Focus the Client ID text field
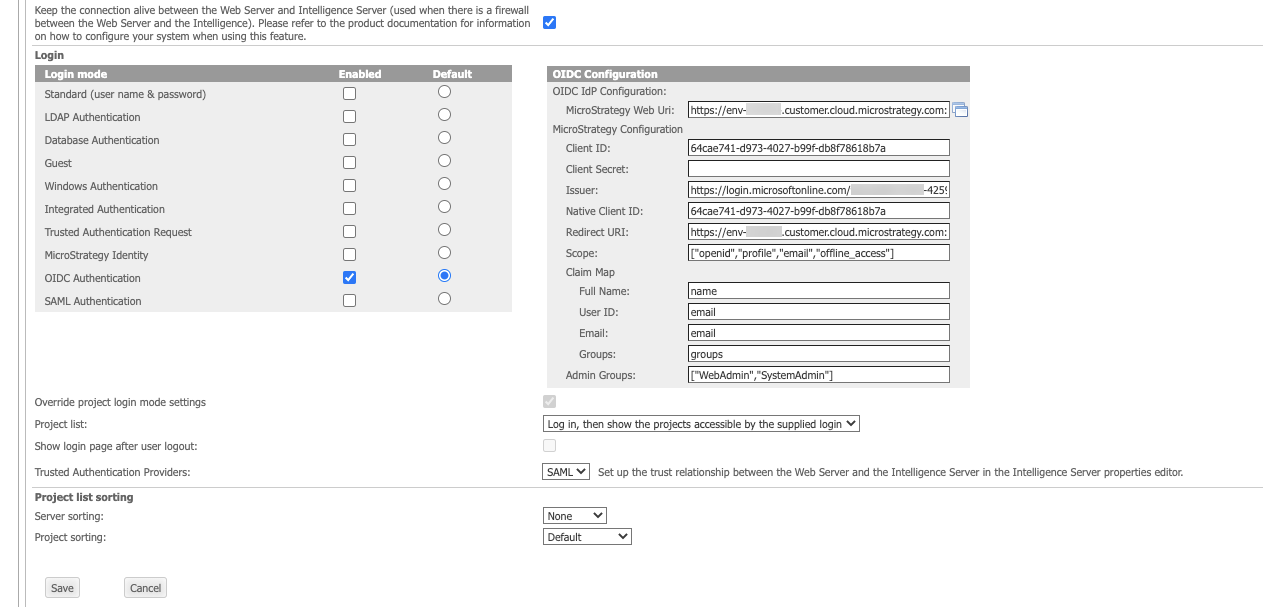This screenshot has width=1263, height=607. tap(818, 148)
